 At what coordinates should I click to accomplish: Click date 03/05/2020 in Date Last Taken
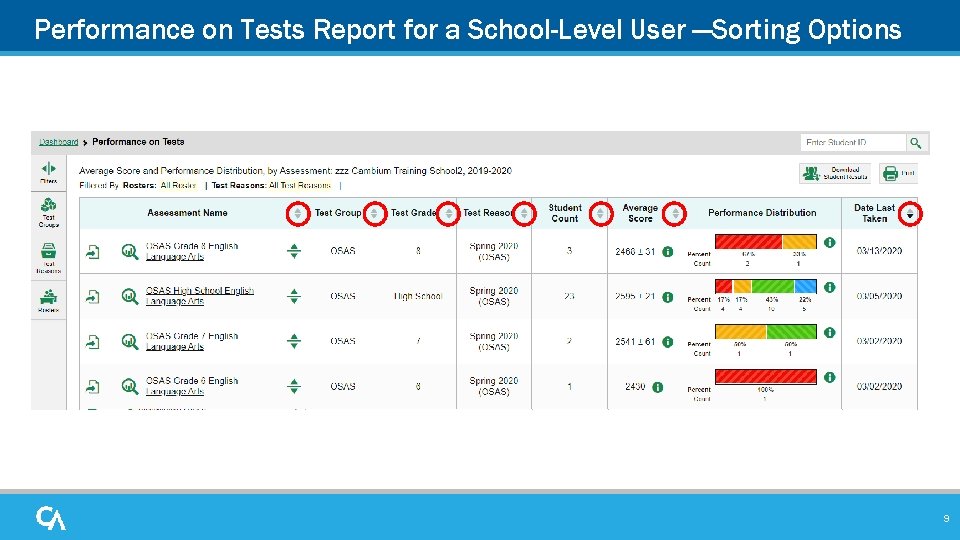click(x=879, y=296)
